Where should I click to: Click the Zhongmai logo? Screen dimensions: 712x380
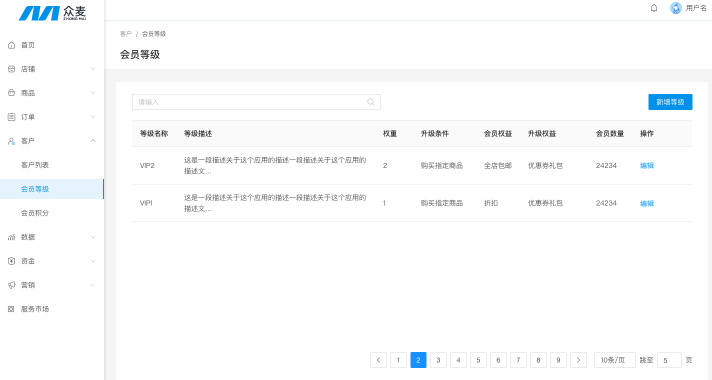tap(52, 13)
